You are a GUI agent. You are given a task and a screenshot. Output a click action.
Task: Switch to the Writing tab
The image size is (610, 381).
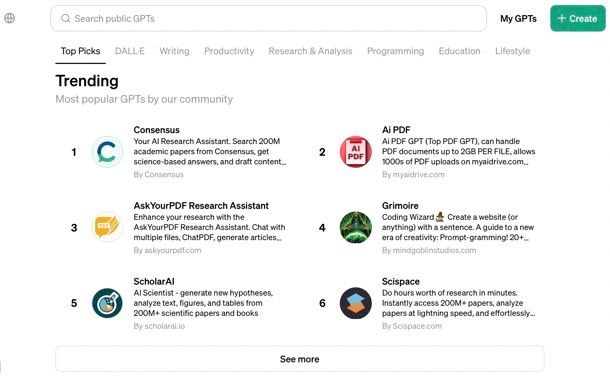pyautogui.click(x=174, y=51)
